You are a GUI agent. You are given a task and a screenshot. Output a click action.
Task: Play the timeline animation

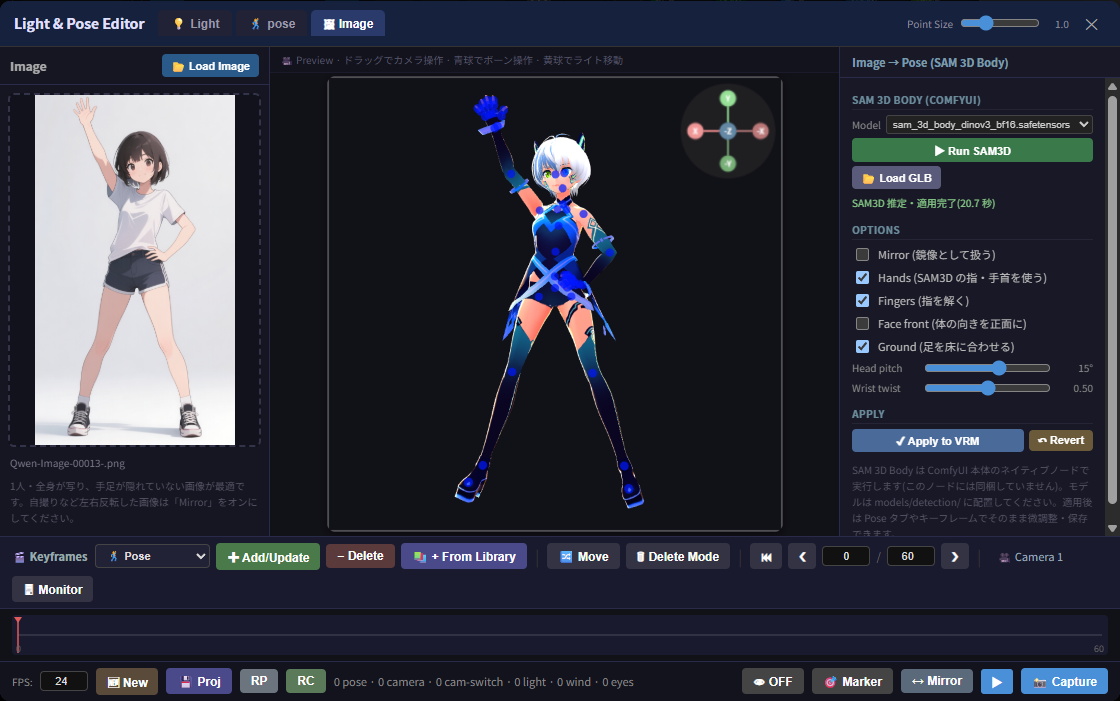(996, 682)
